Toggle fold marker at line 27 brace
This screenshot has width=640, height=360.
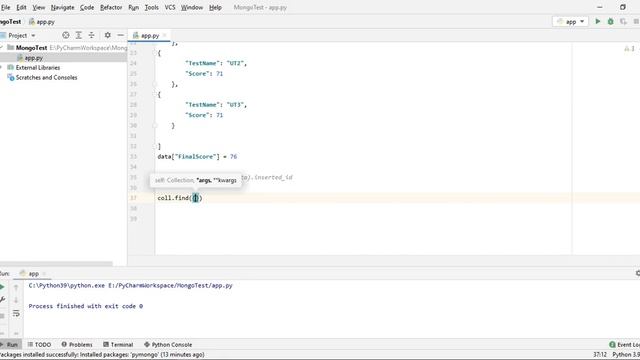pyautogui.click(x=155, y=95)
